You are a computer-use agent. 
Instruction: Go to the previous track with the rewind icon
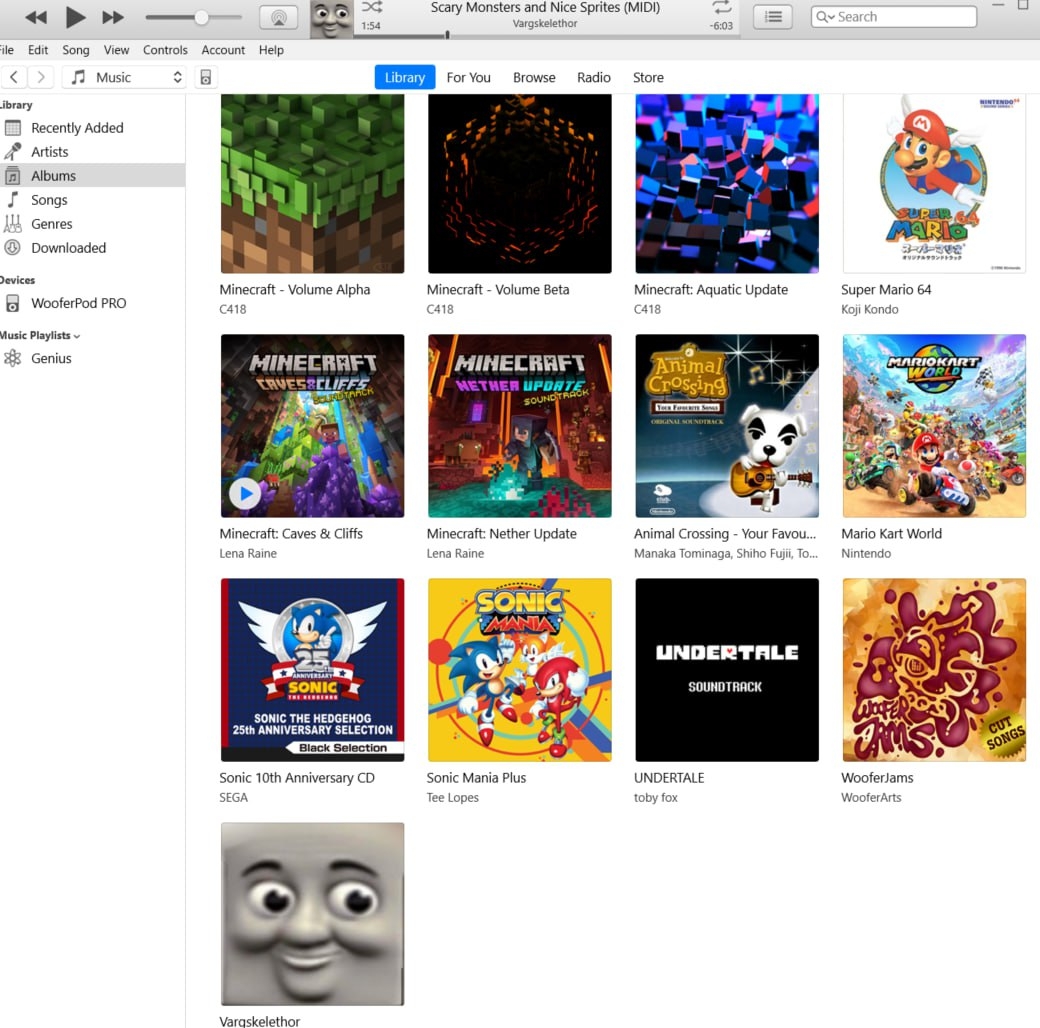click(x=36, y=17)
